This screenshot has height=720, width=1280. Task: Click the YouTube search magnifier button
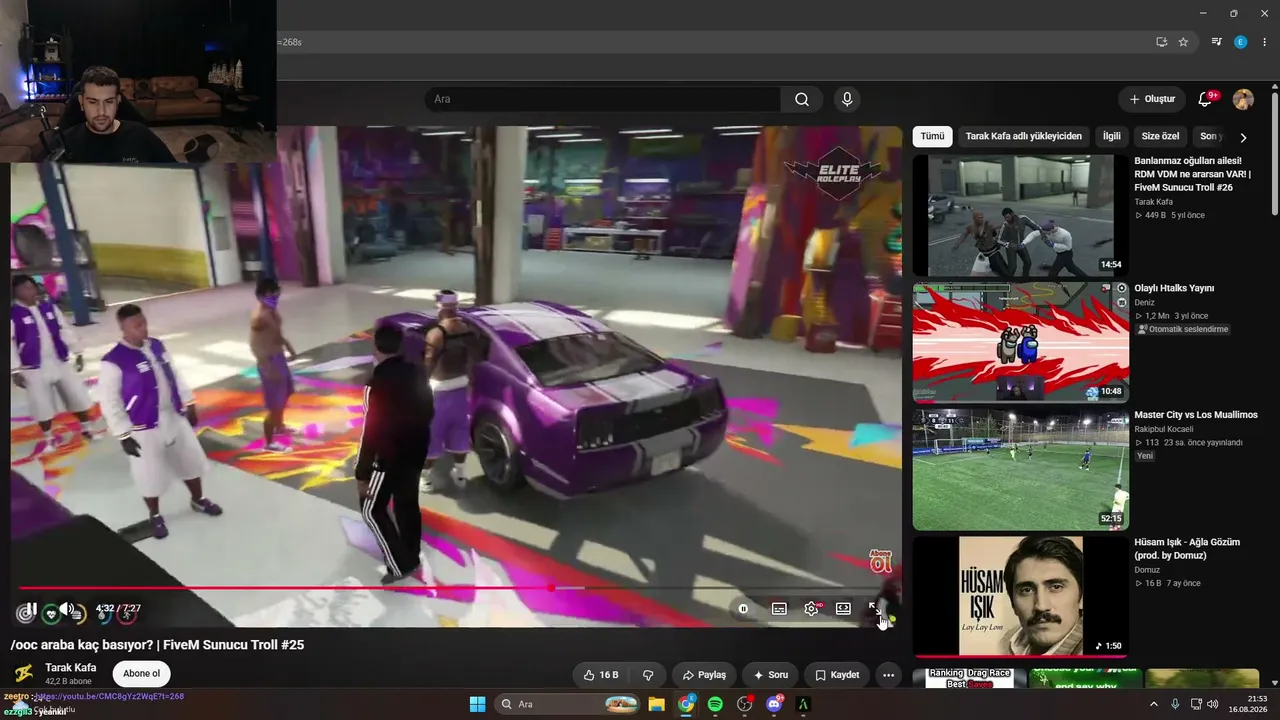(802, 99)
